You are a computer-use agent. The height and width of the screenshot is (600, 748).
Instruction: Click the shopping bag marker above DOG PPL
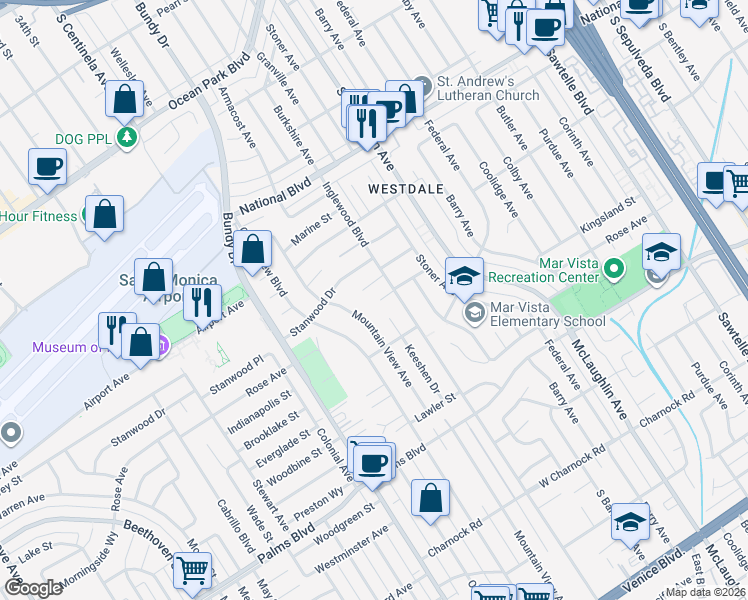(x=125, y=100)
